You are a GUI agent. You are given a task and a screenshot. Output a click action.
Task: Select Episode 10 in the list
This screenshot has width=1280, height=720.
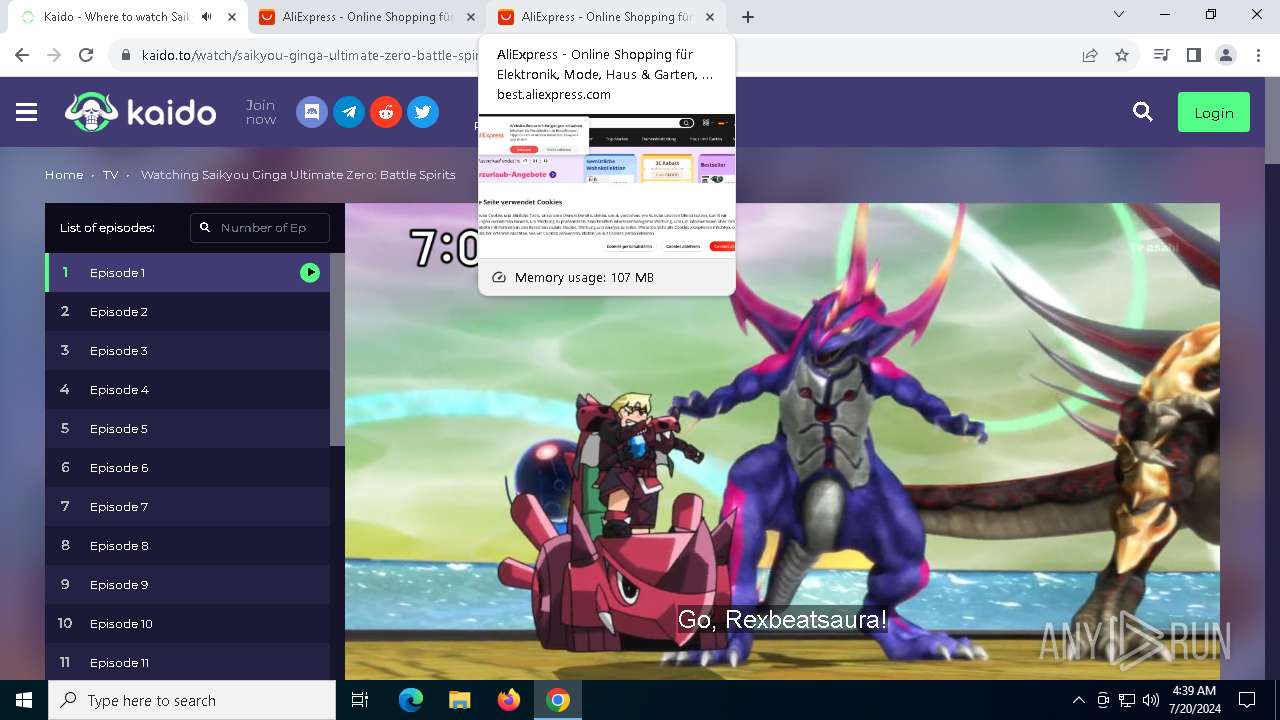[187, 623]
